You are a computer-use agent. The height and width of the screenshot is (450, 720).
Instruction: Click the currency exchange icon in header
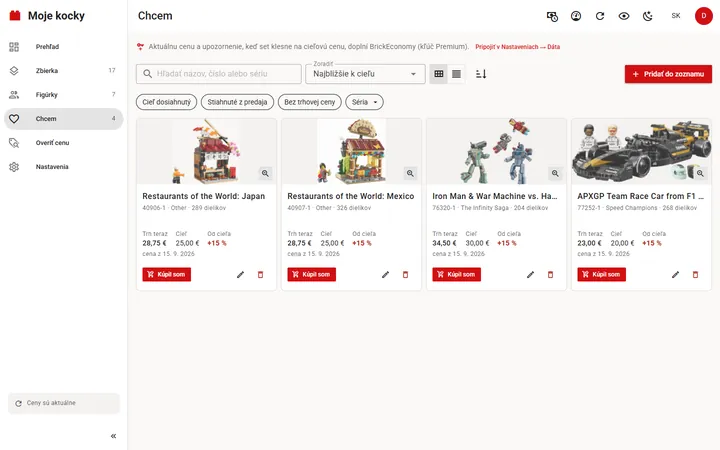pos(552,16)
